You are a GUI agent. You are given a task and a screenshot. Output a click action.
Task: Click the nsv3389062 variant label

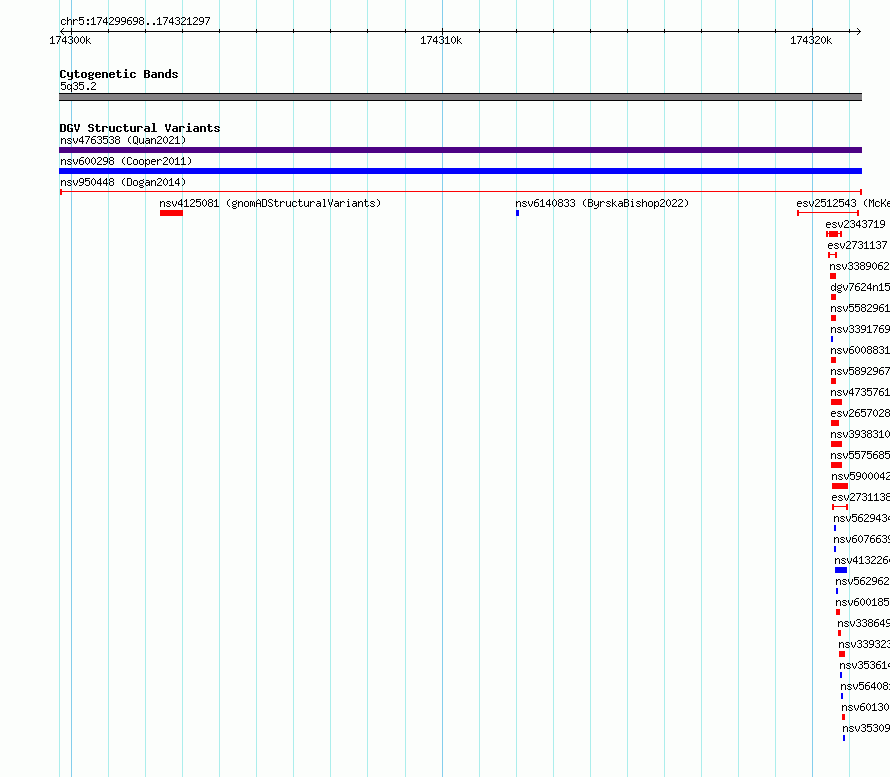coord(859,266)
